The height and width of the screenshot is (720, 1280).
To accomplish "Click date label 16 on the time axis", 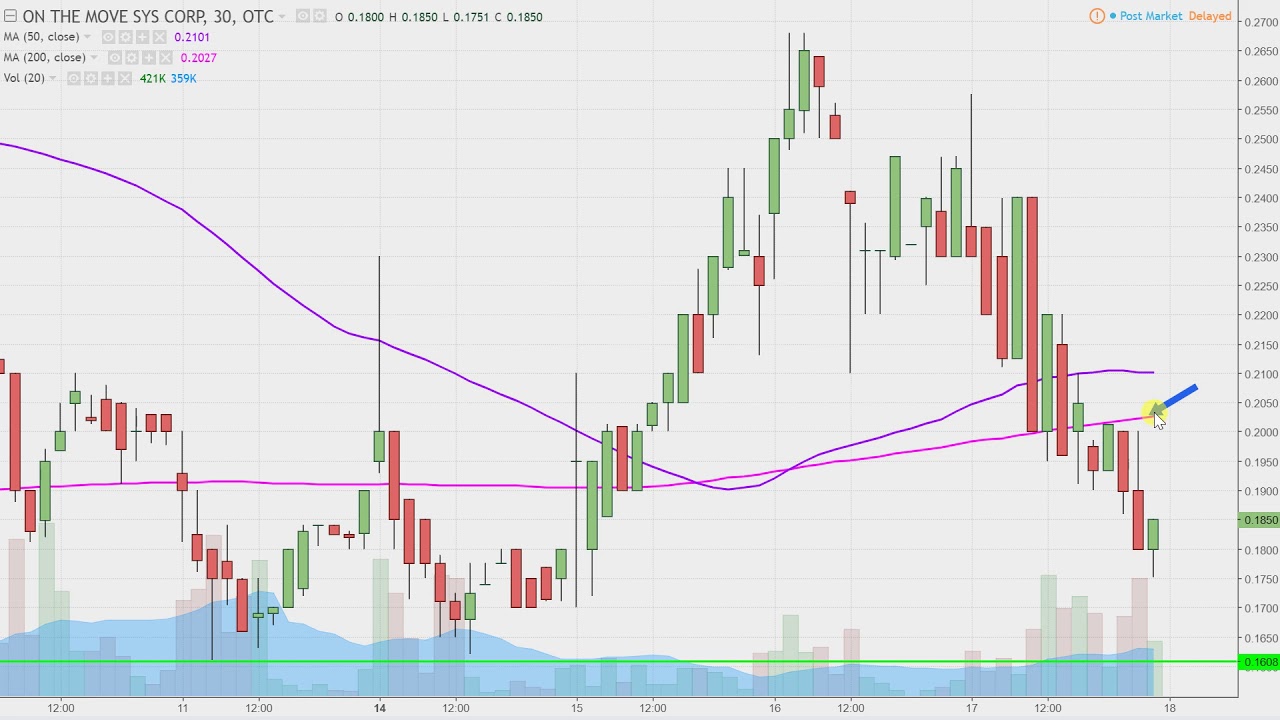I will pyautogui.click(x=775, y=708).
